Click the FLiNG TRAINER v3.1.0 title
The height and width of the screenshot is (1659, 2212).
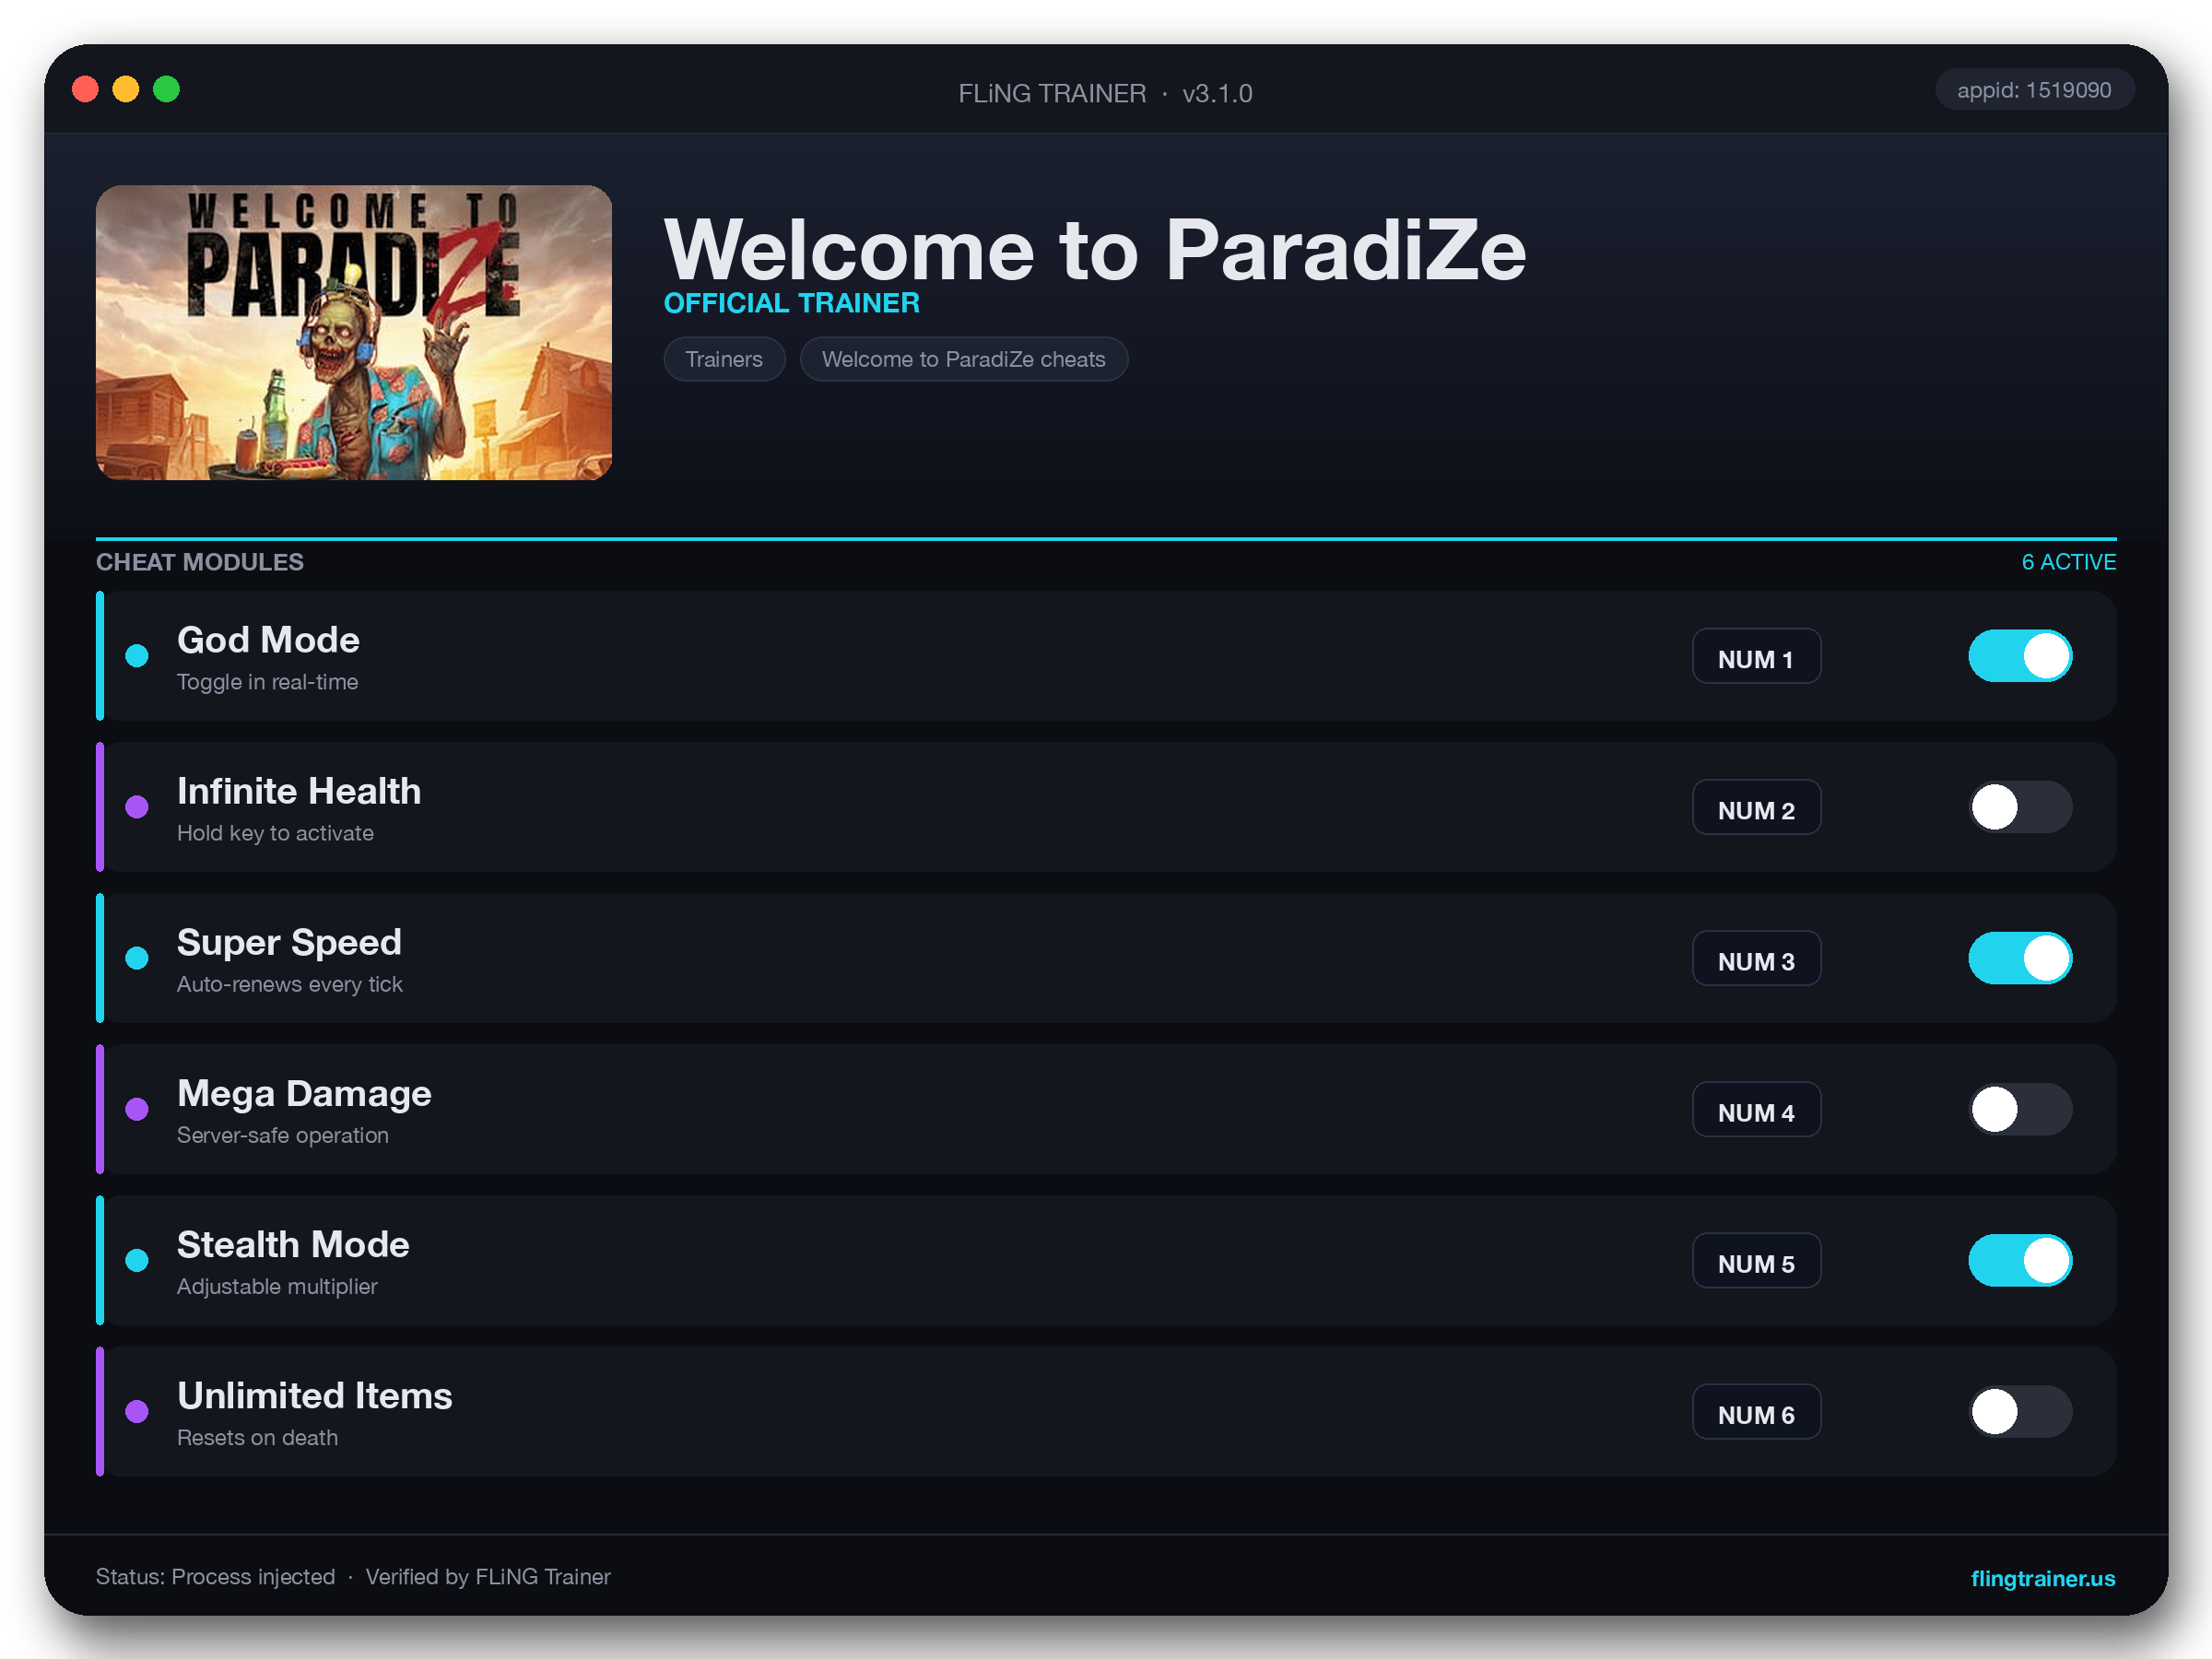(x=1105, y=93)
